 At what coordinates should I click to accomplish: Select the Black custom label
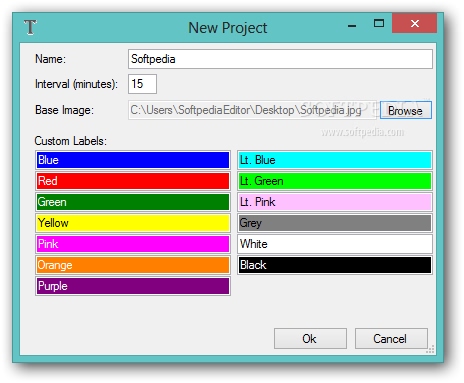click(x=335, y=265)
